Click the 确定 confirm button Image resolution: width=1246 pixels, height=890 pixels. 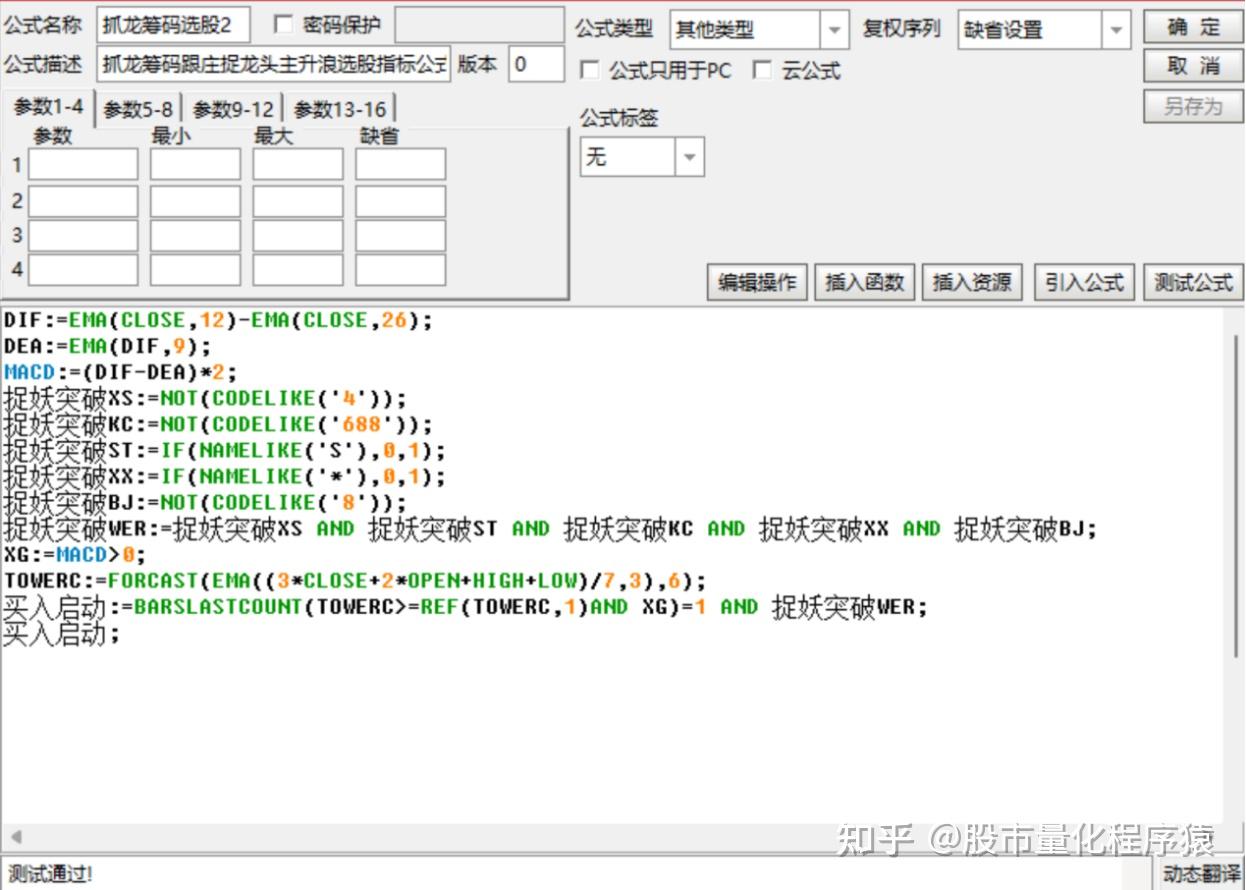(x=1193, y=27)
